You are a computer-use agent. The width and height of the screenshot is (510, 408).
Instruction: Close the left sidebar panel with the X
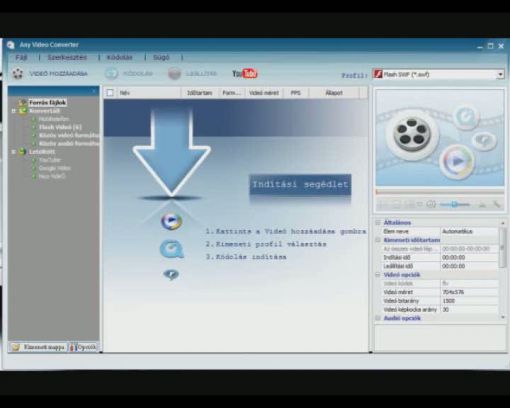tap(94, 91)
